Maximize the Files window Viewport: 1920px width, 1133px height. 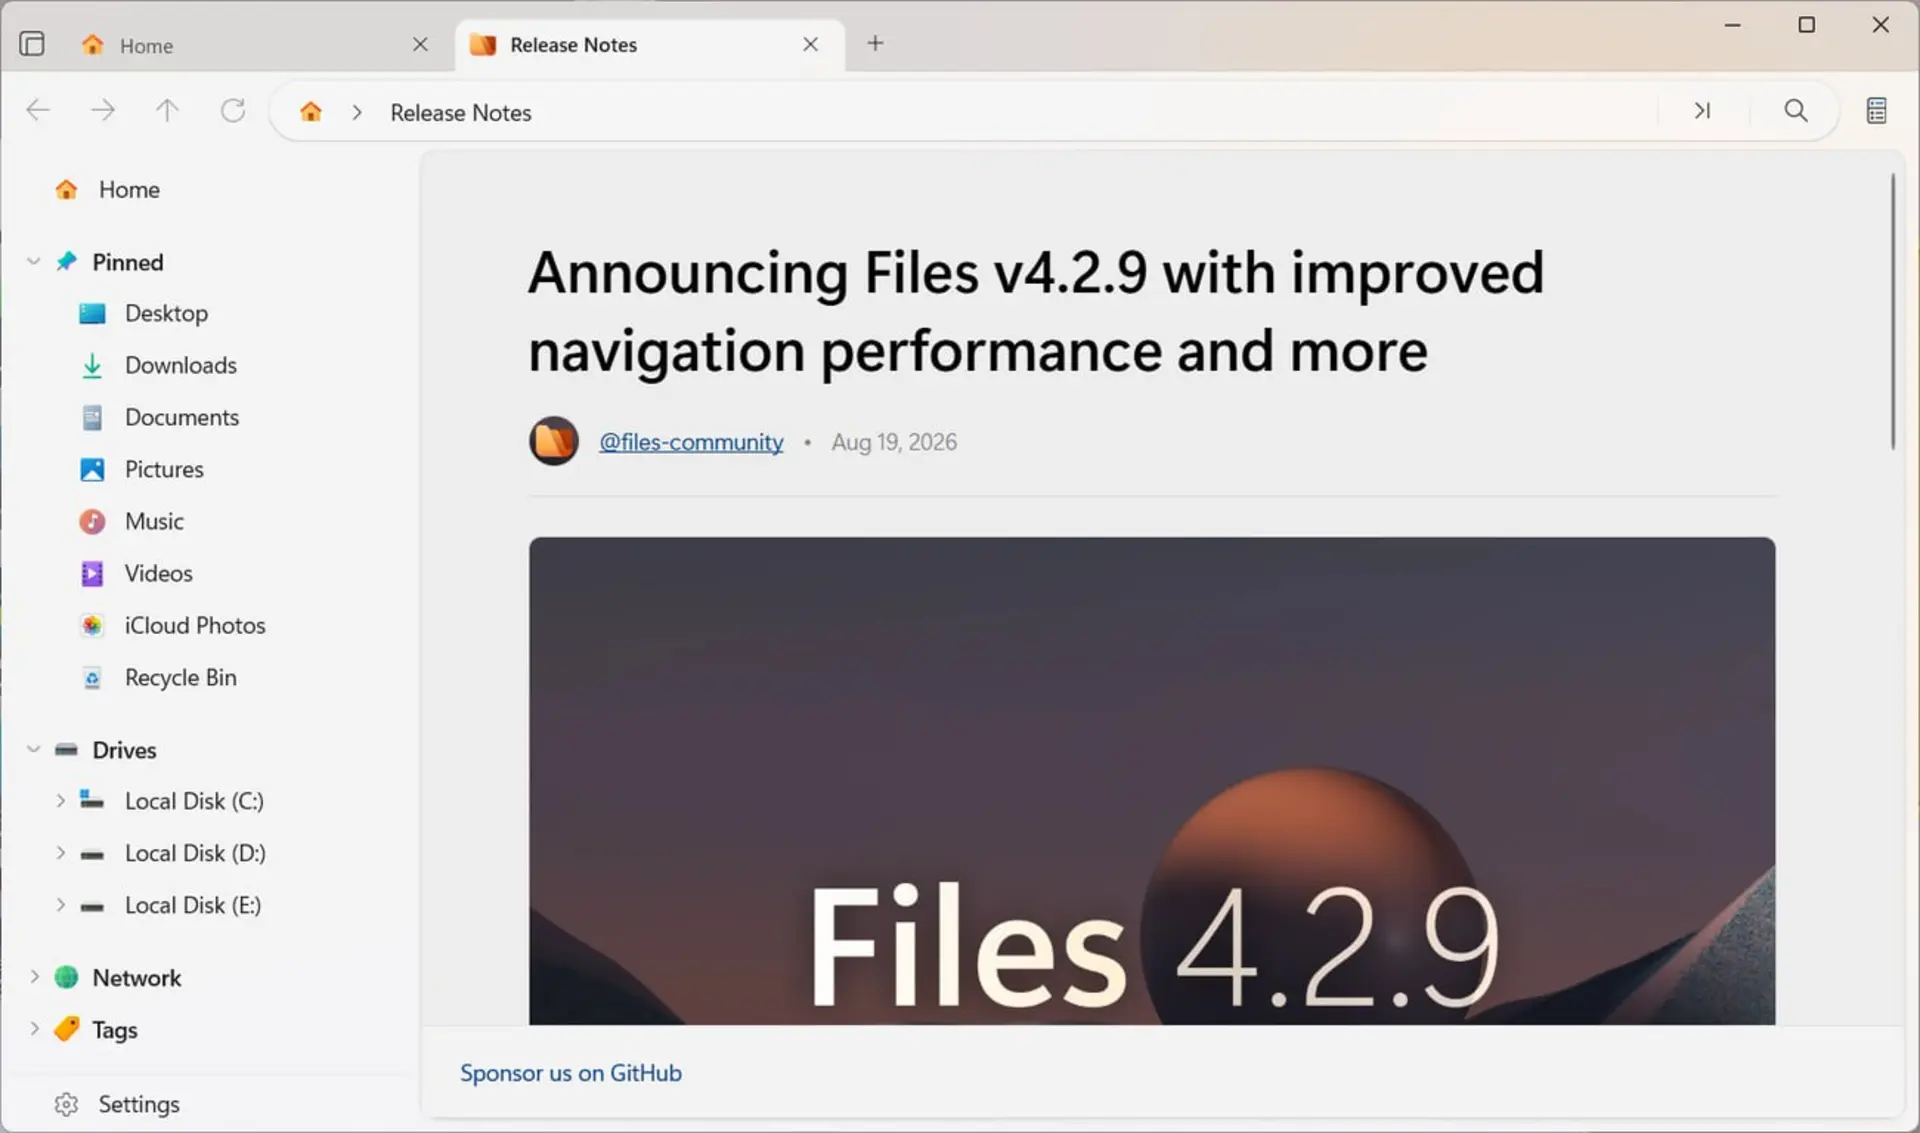1807,25
